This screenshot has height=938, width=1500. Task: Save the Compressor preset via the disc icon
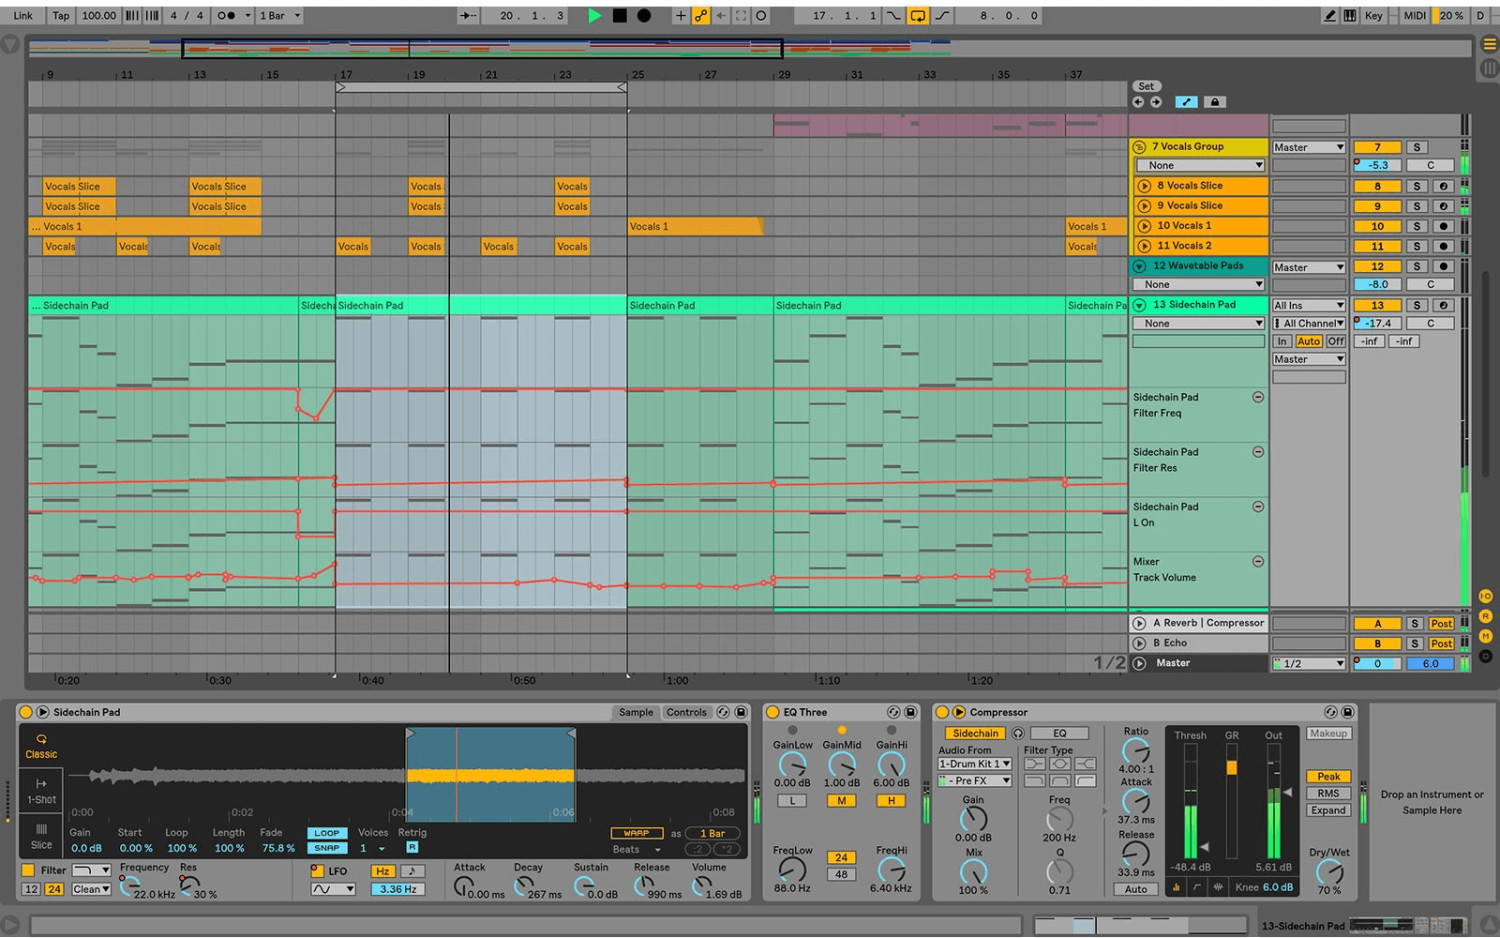1347,711
